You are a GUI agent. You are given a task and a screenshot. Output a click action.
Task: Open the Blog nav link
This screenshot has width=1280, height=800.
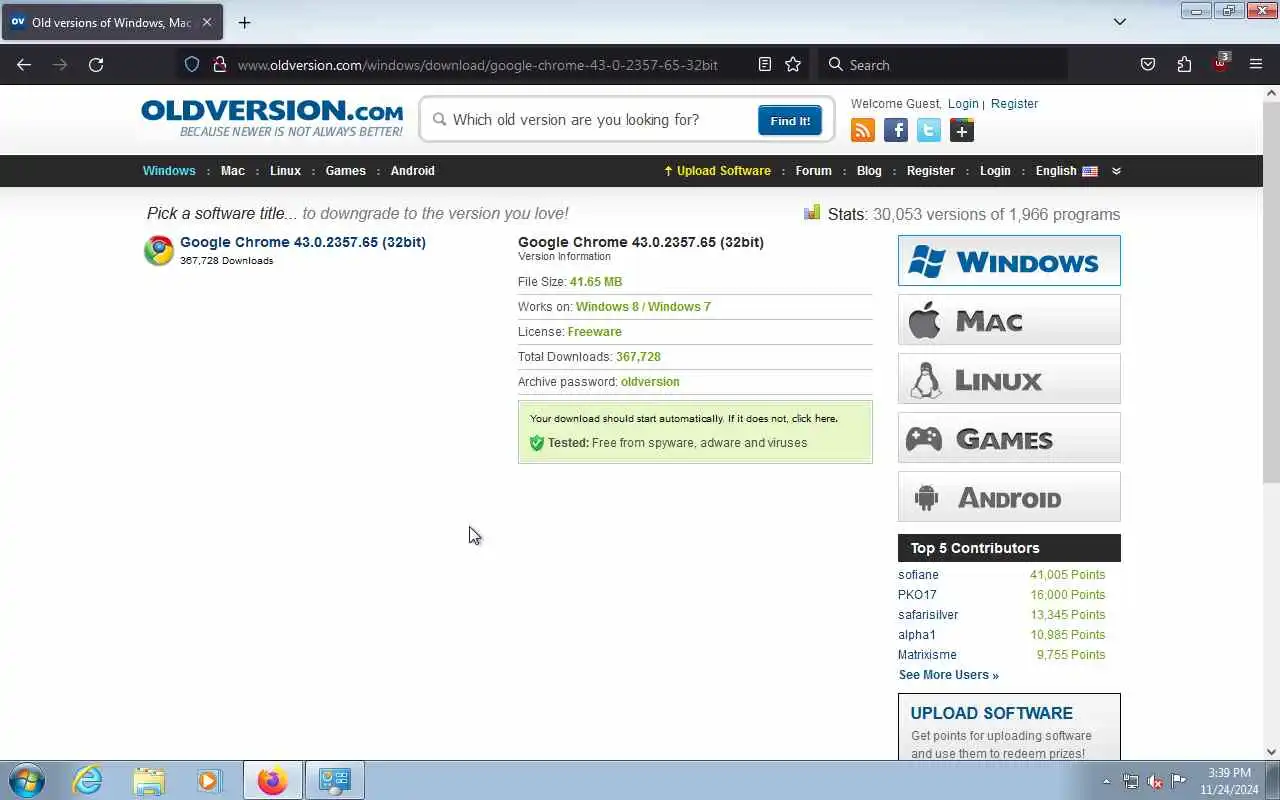[x=869, y=171]
